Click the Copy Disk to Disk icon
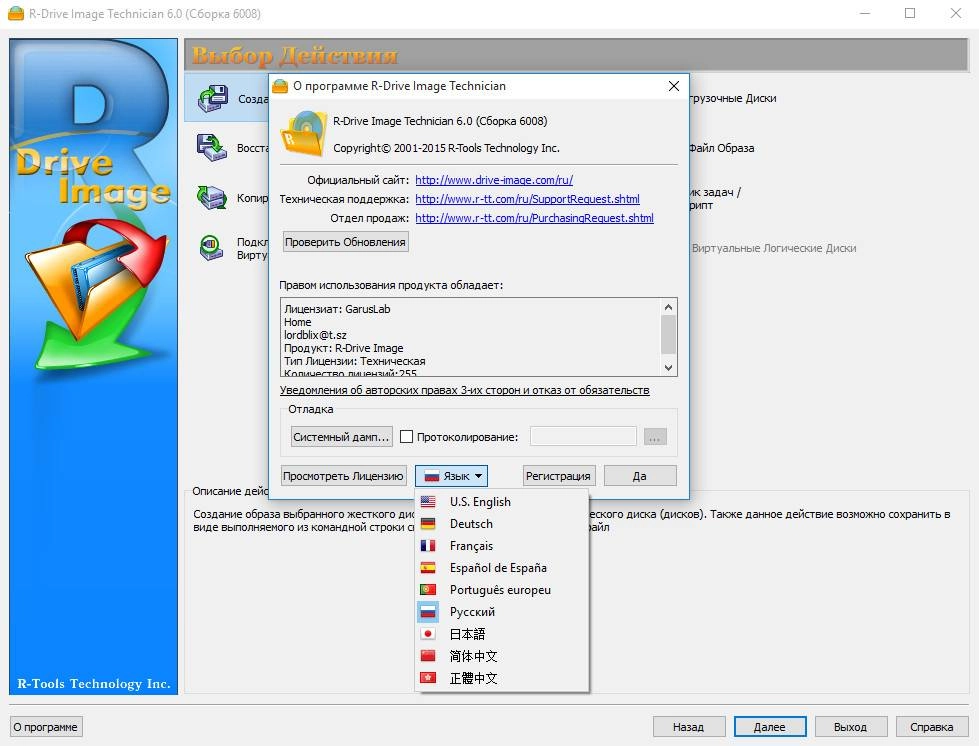The image size is (979, 746). 212,197
